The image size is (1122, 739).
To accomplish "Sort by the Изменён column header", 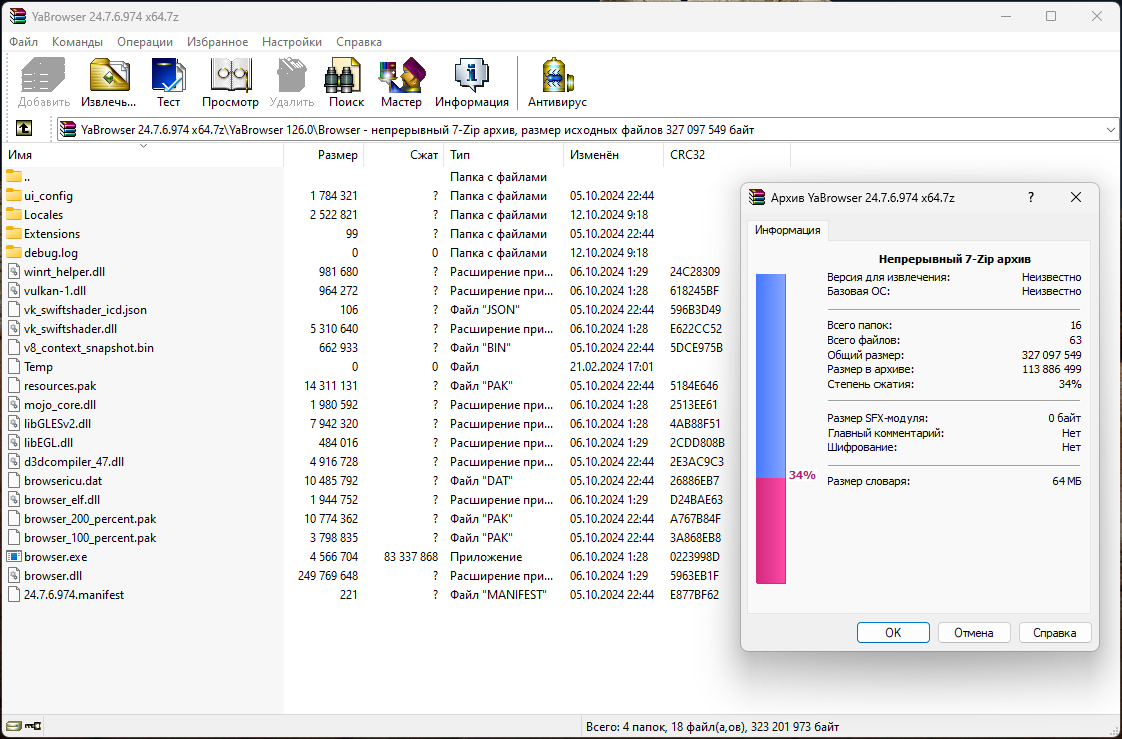I will [614, 155].
